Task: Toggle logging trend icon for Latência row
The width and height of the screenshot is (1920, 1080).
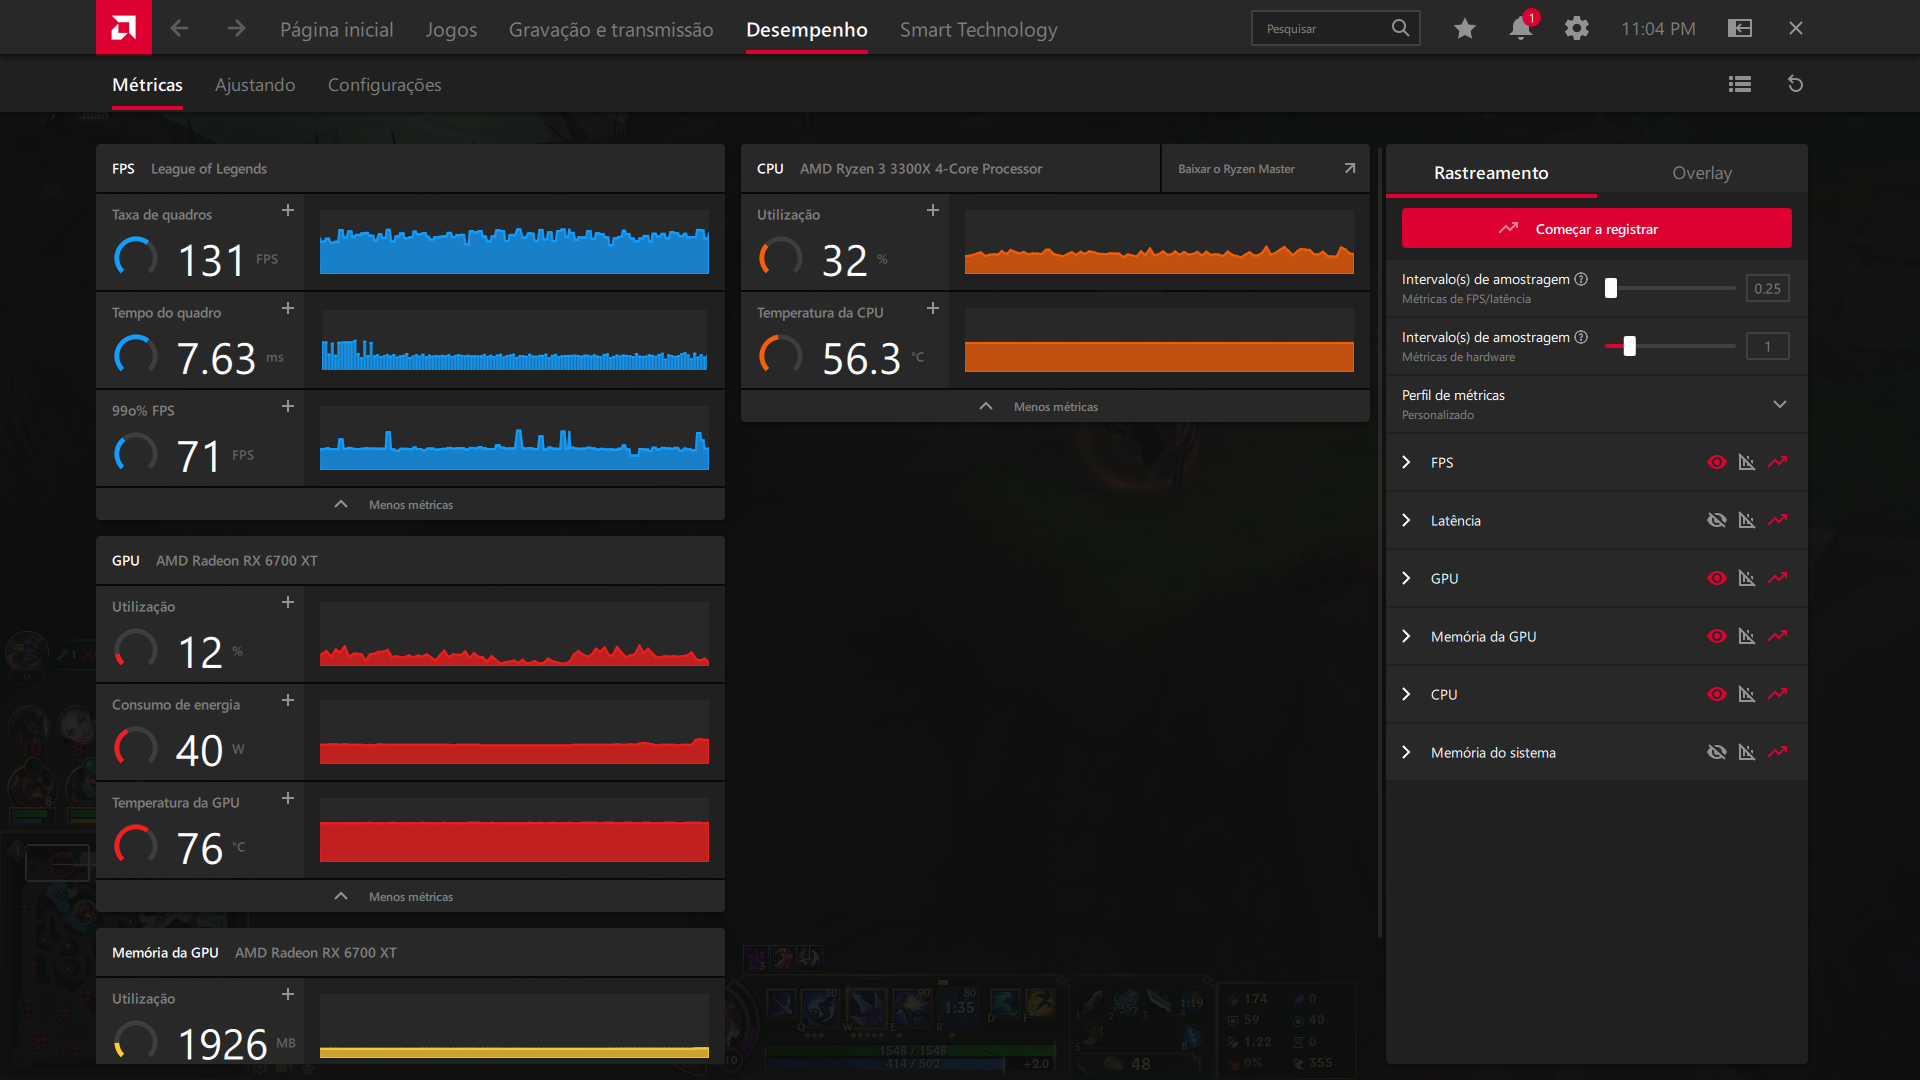Action: (x=1778, y=520)
